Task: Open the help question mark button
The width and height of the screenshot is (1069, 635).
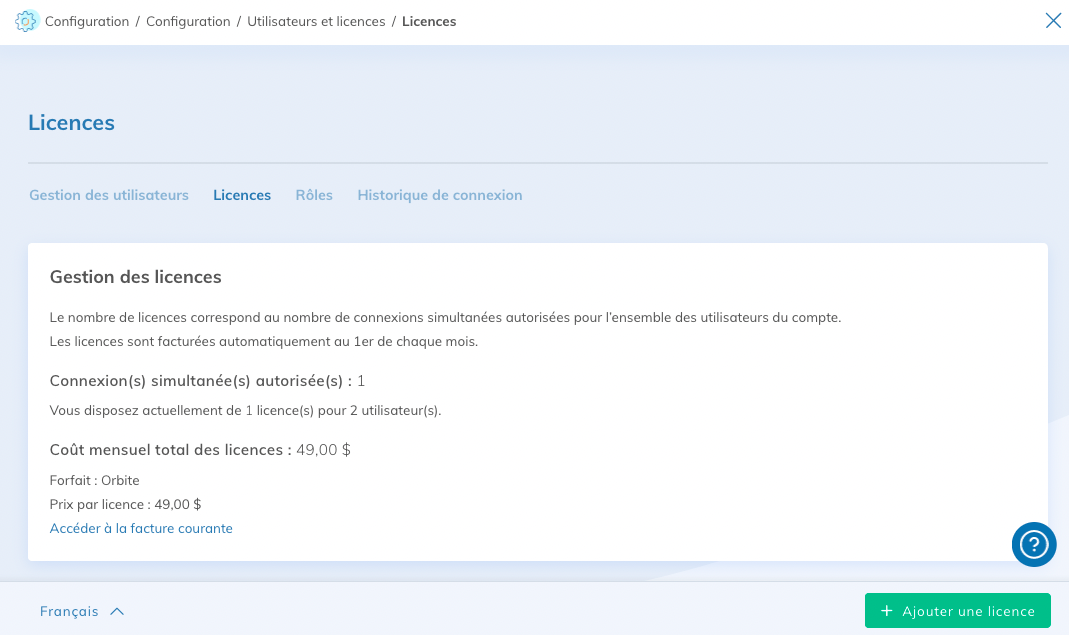Action: (1034, 544)
